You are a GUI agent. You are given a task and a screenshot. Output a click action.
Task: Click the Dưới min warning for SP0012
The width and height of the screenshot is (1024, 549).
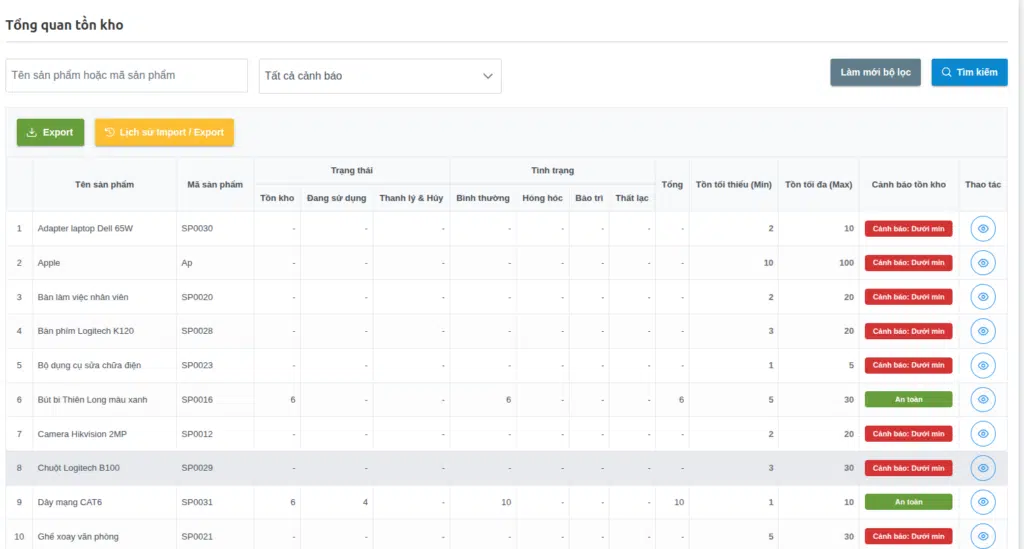pos(908,433)
